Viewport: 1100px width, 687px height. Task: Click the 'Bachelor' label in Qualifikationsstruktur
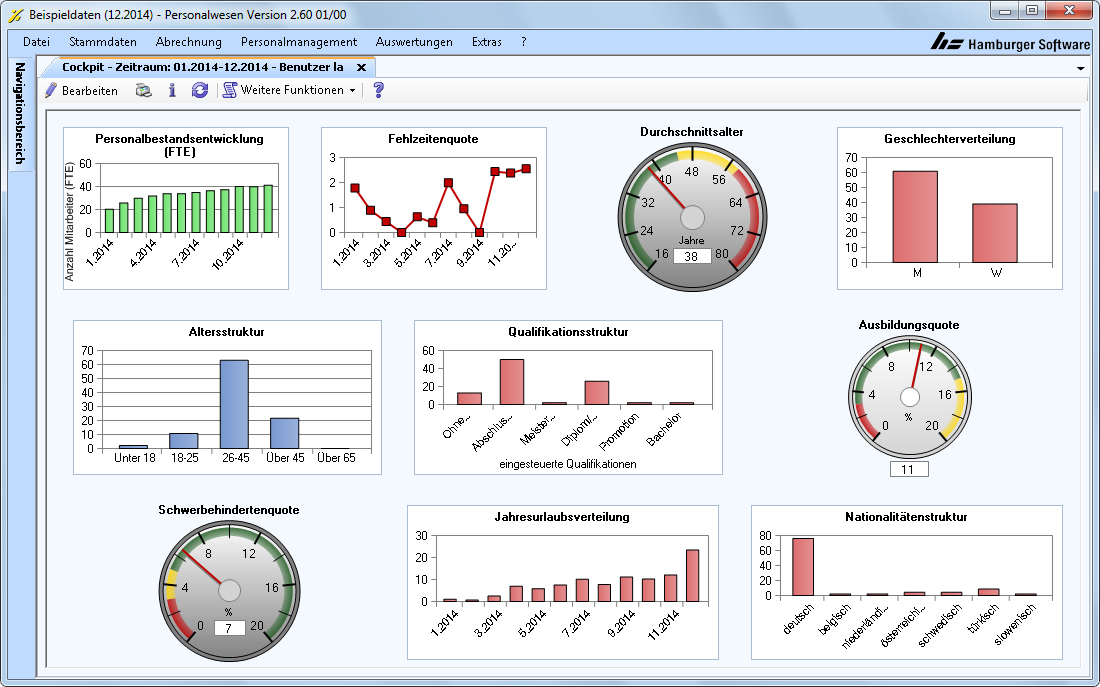pos(664,429)
